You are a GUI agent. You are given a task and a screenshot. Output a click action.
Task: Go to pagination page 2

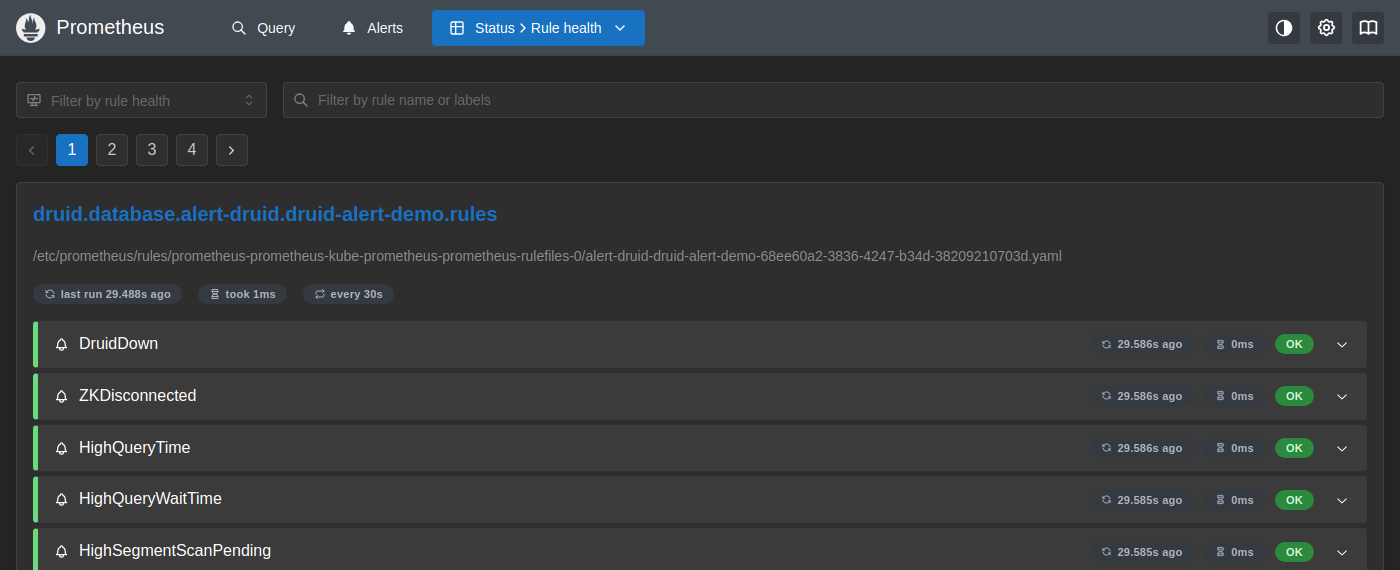[112, 150]
